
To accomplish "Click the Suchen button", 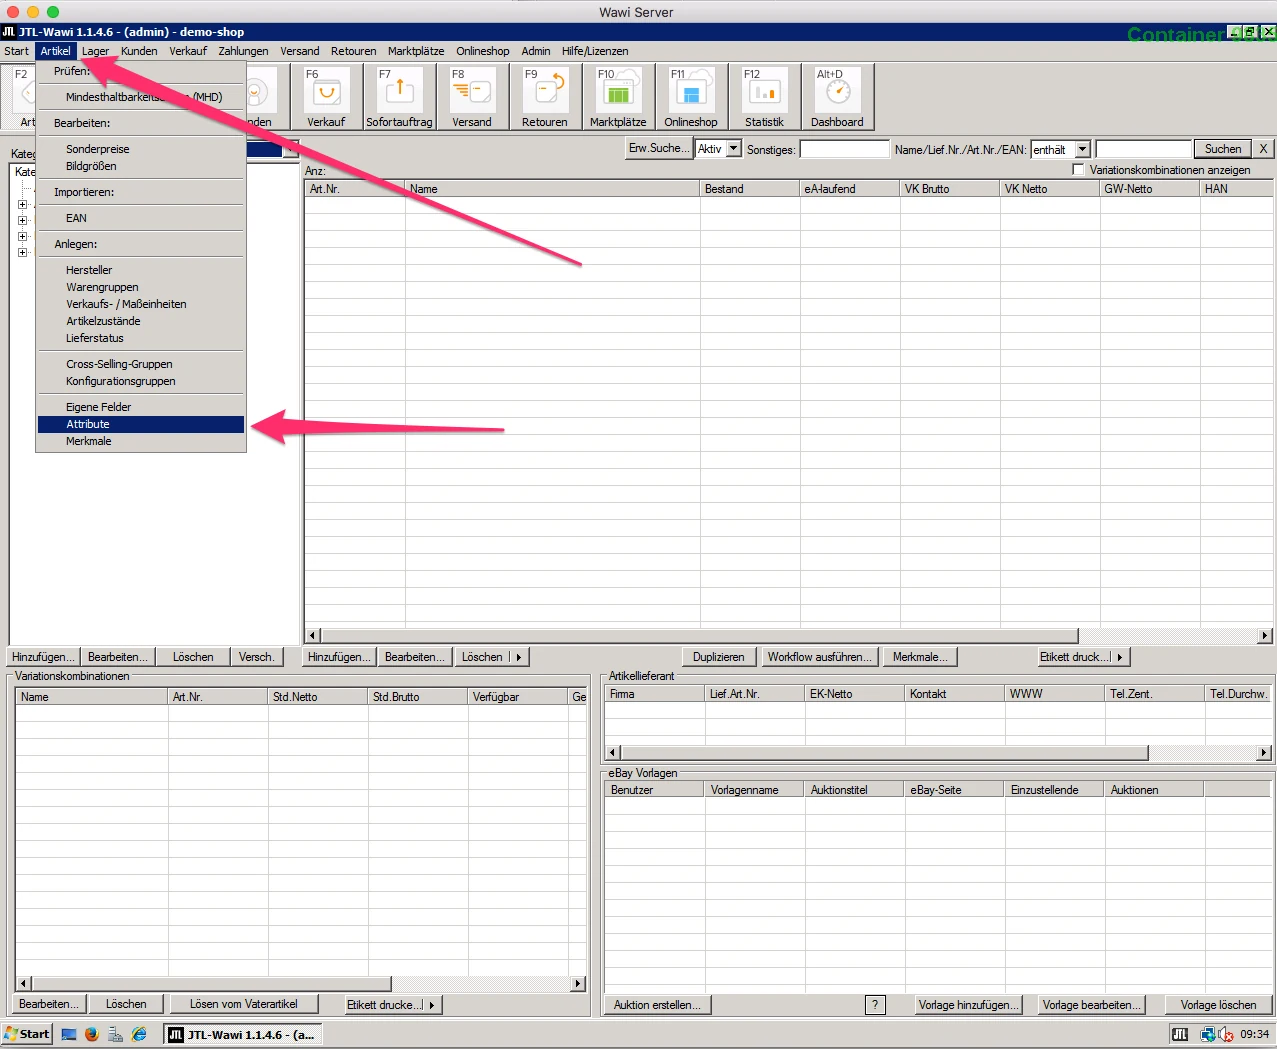I will pyautogui.click(x=1223, y=149).
